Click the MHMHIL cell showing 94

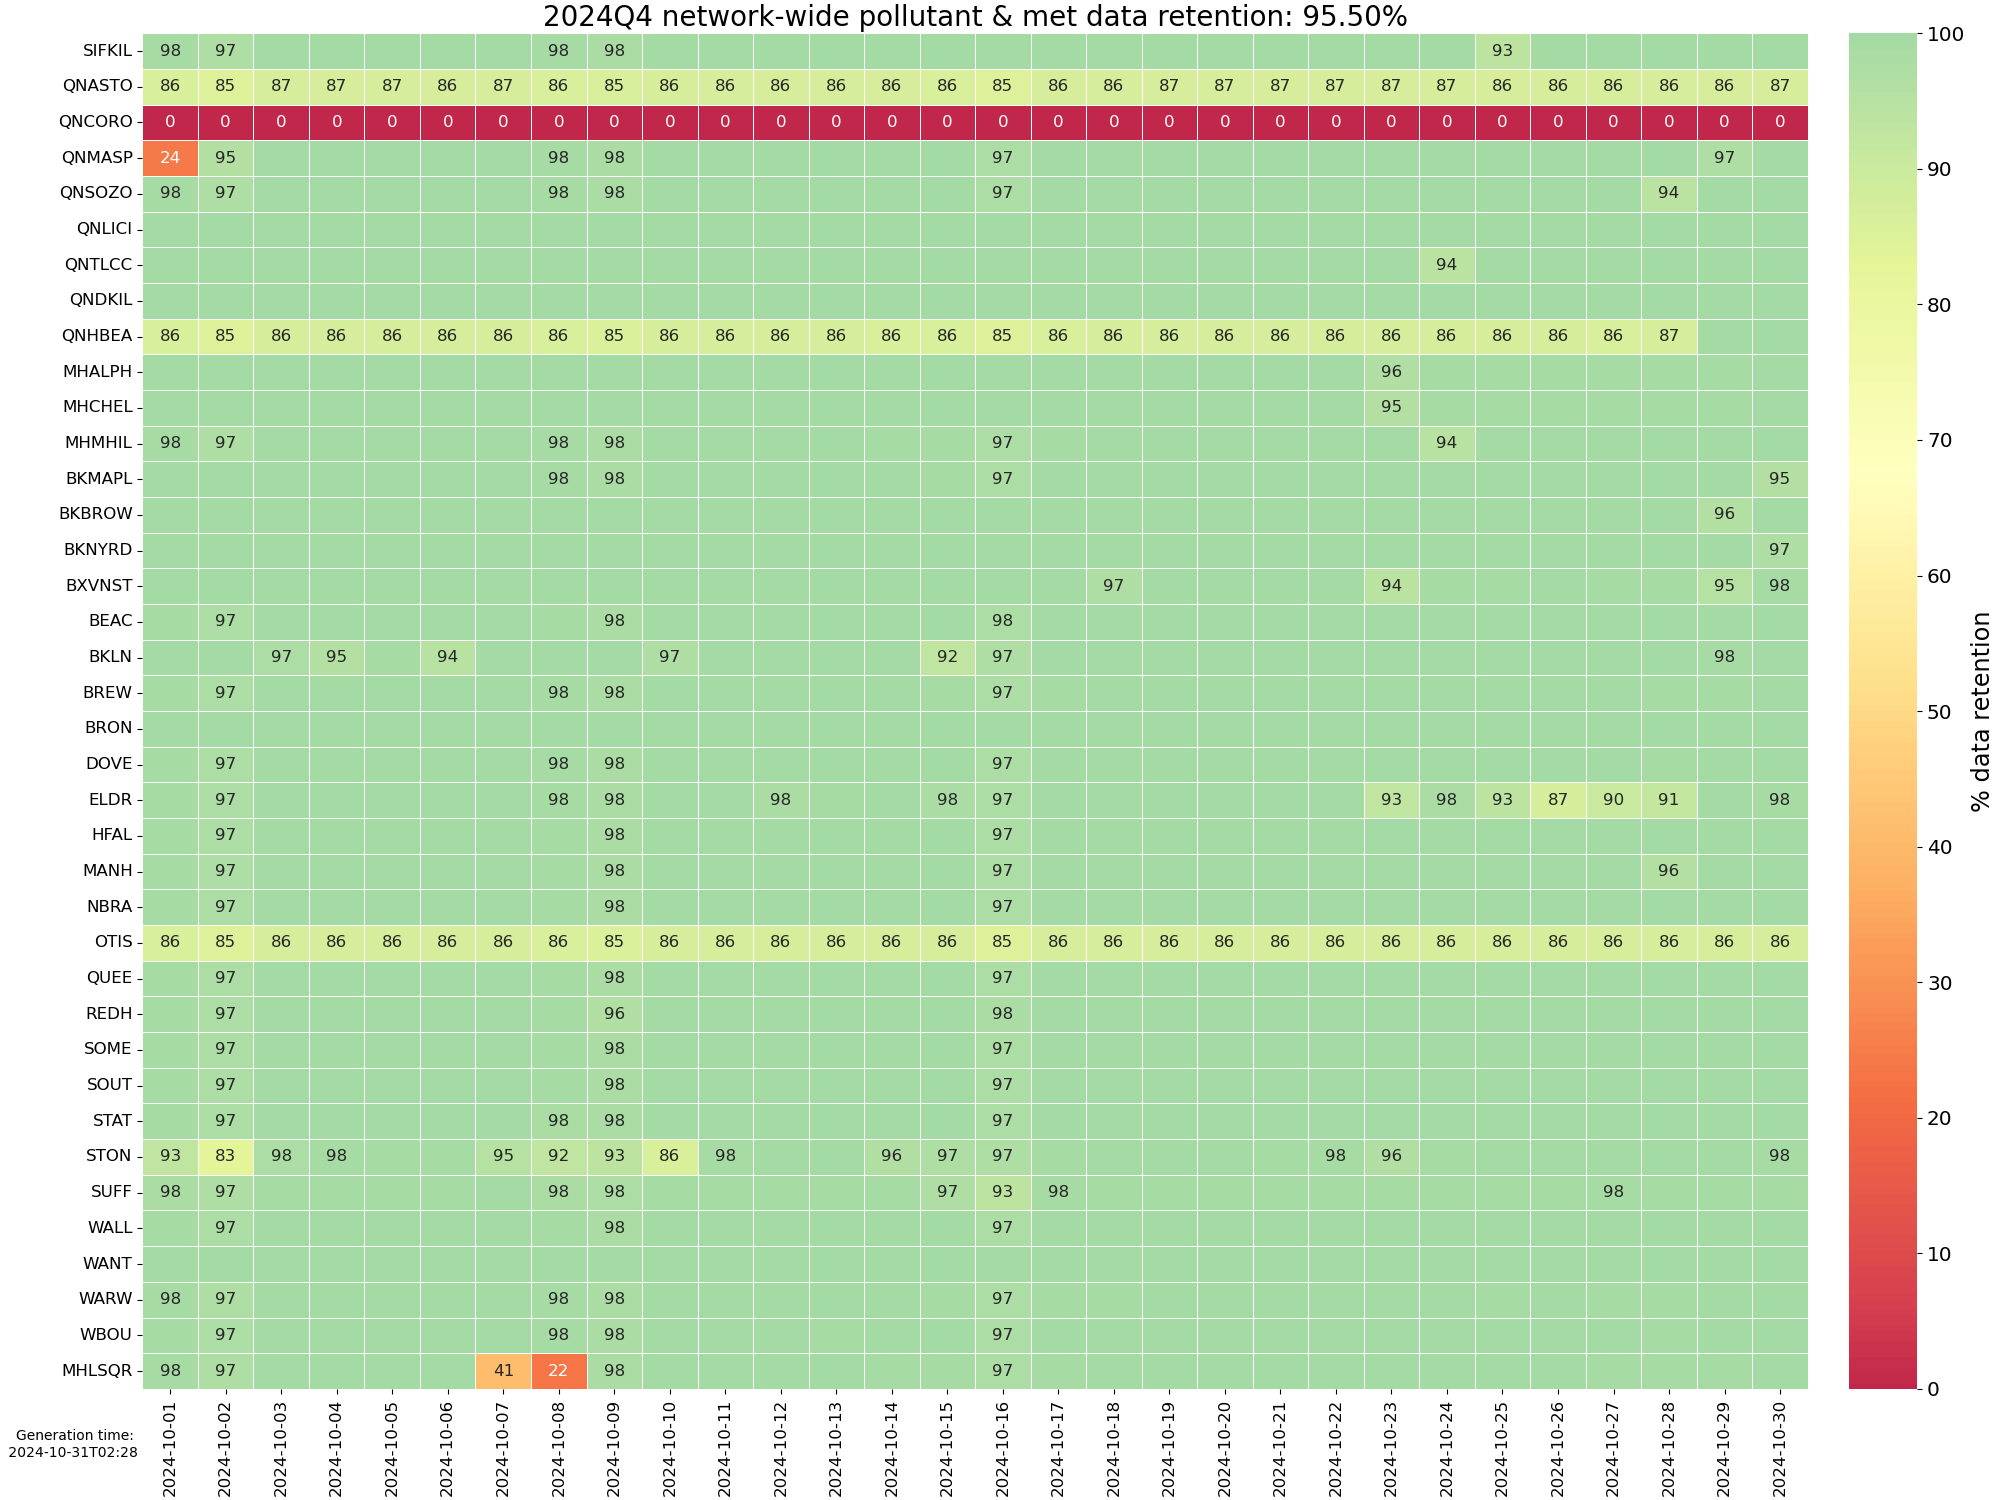click(1446, 442)
